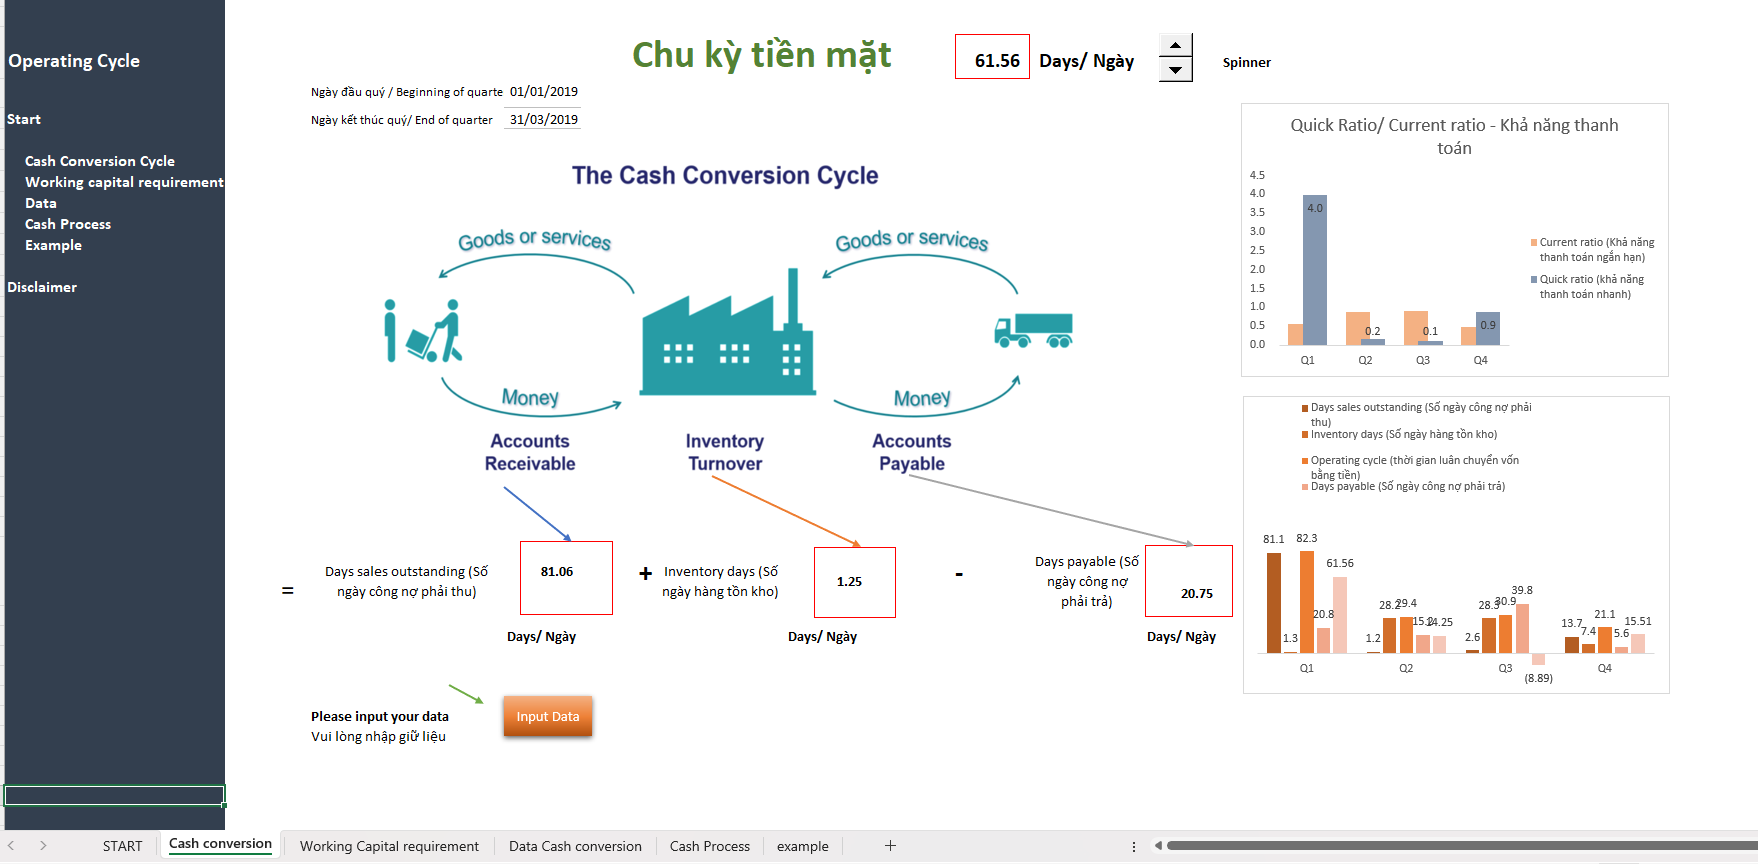Open Working capital requirement sidebar link

tap(124, 182)
